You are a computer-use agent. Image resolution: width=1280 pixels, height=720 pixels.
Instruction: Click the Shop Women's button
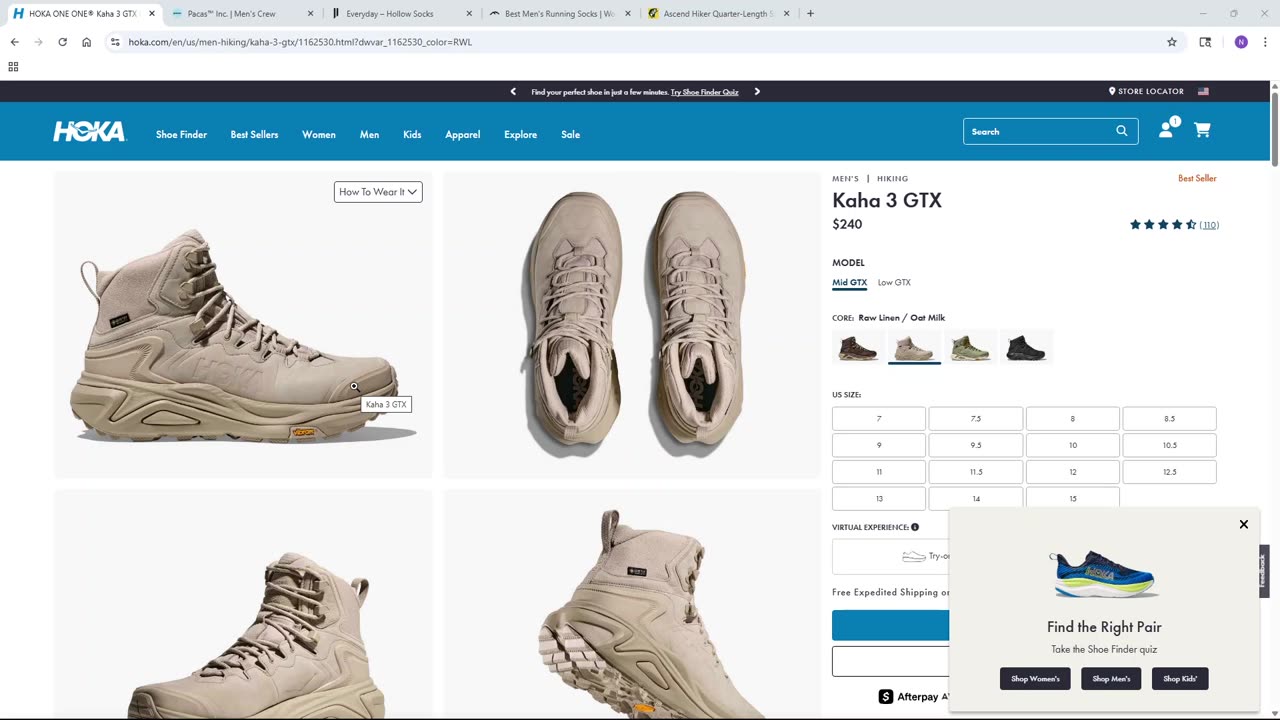[1035, 679]
